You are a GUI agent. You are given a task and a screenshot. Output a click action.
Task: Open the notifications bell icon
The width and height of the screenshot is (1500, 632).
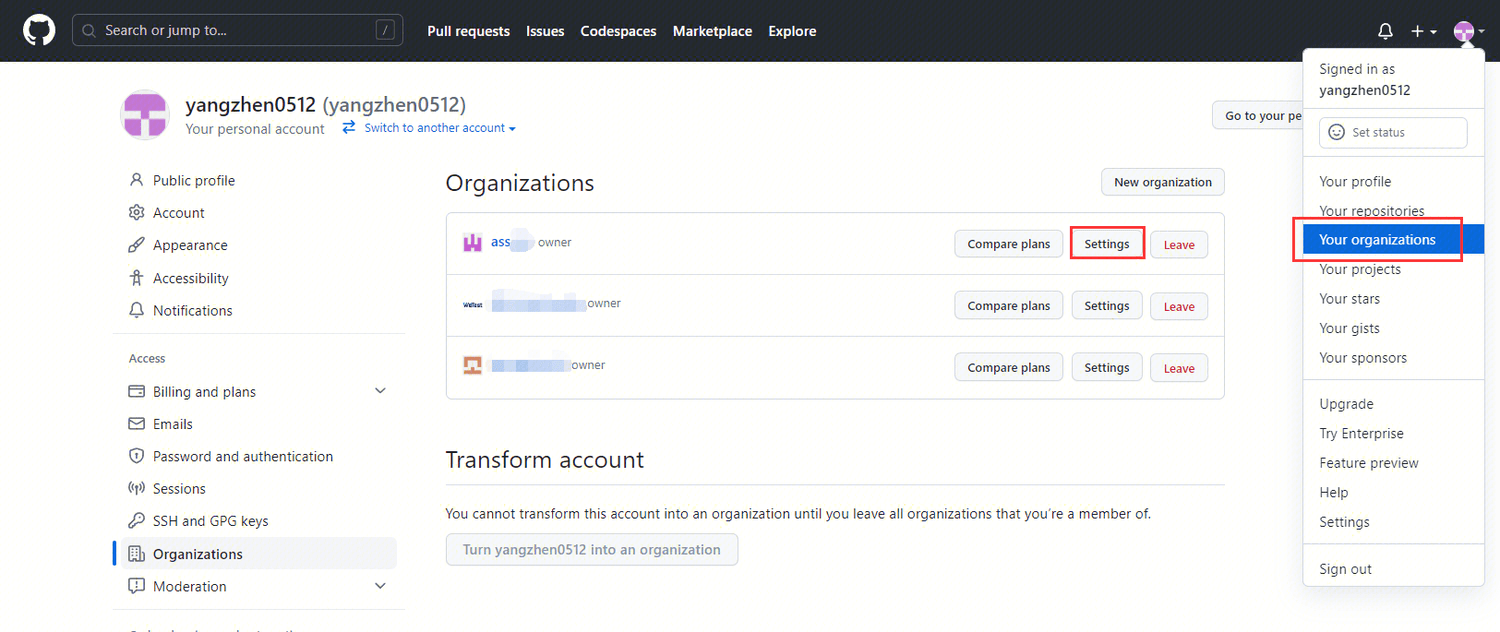point(1385,31)
